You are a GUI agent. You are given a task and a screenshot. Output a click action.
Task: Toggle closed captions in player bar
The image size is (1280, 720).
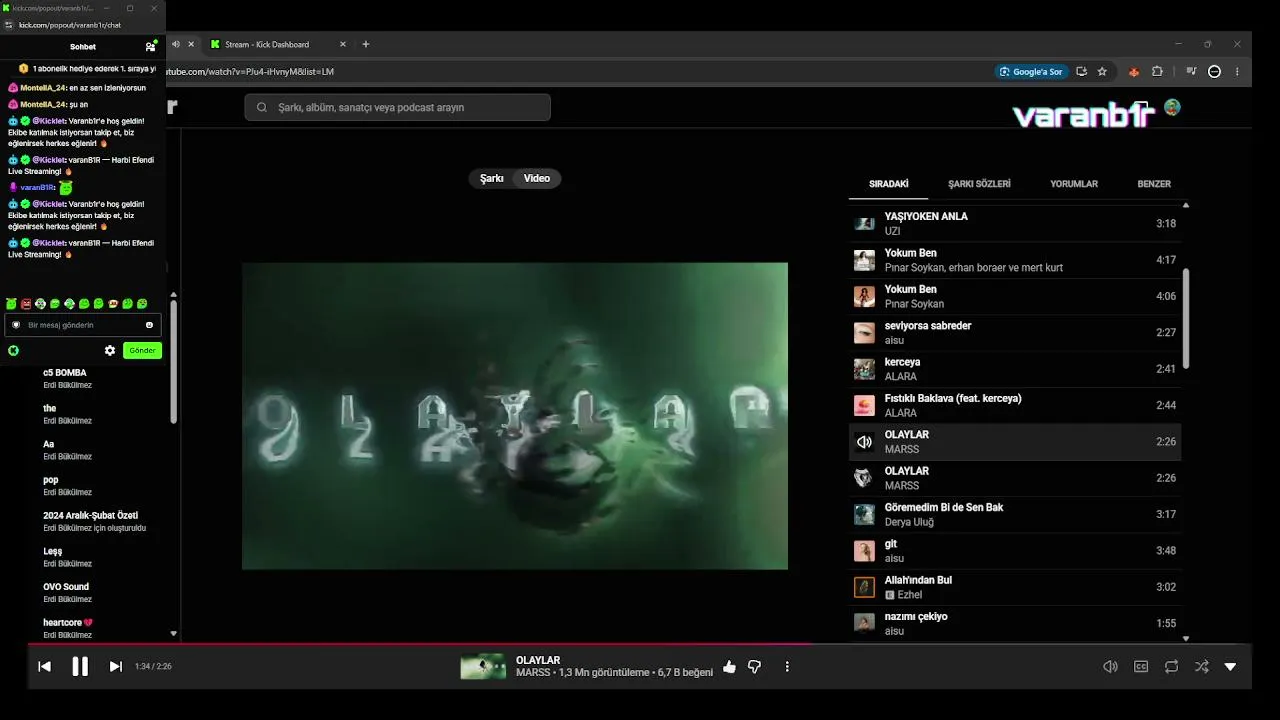(x=1141, y=667)
